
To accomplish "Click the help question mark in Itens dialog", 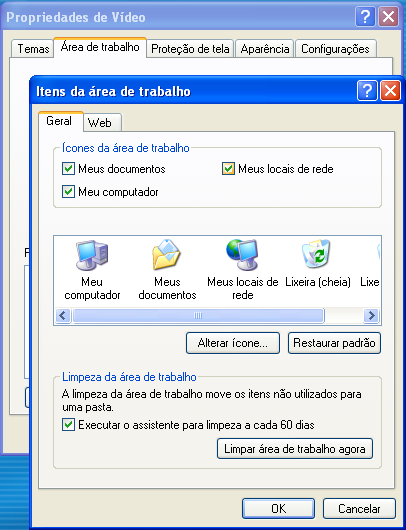I will (367, 91).
